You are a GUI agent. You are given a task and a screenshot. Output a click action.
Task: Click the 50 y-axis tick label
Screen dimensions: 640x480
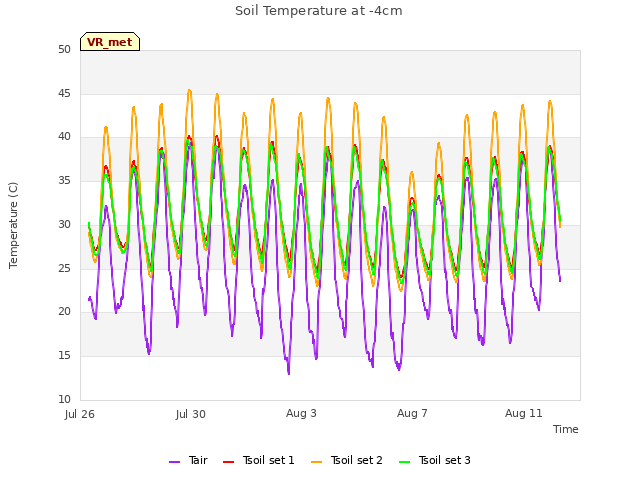point(64,50)
